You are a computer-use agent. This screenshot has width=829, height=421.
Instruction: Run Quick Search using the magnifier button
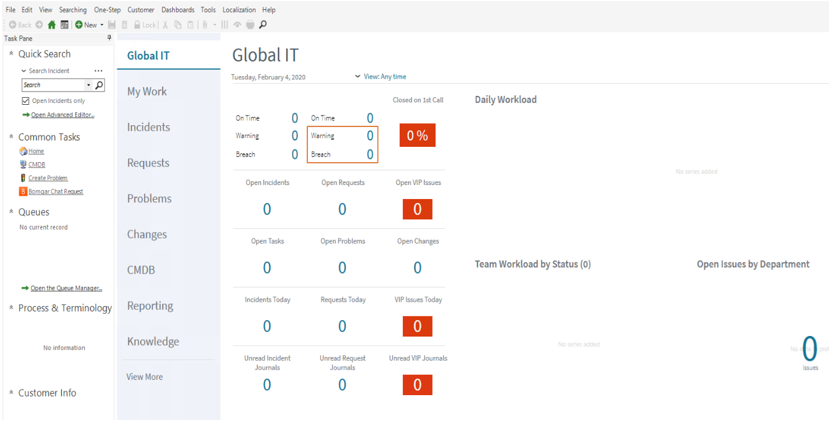point(99,86)
